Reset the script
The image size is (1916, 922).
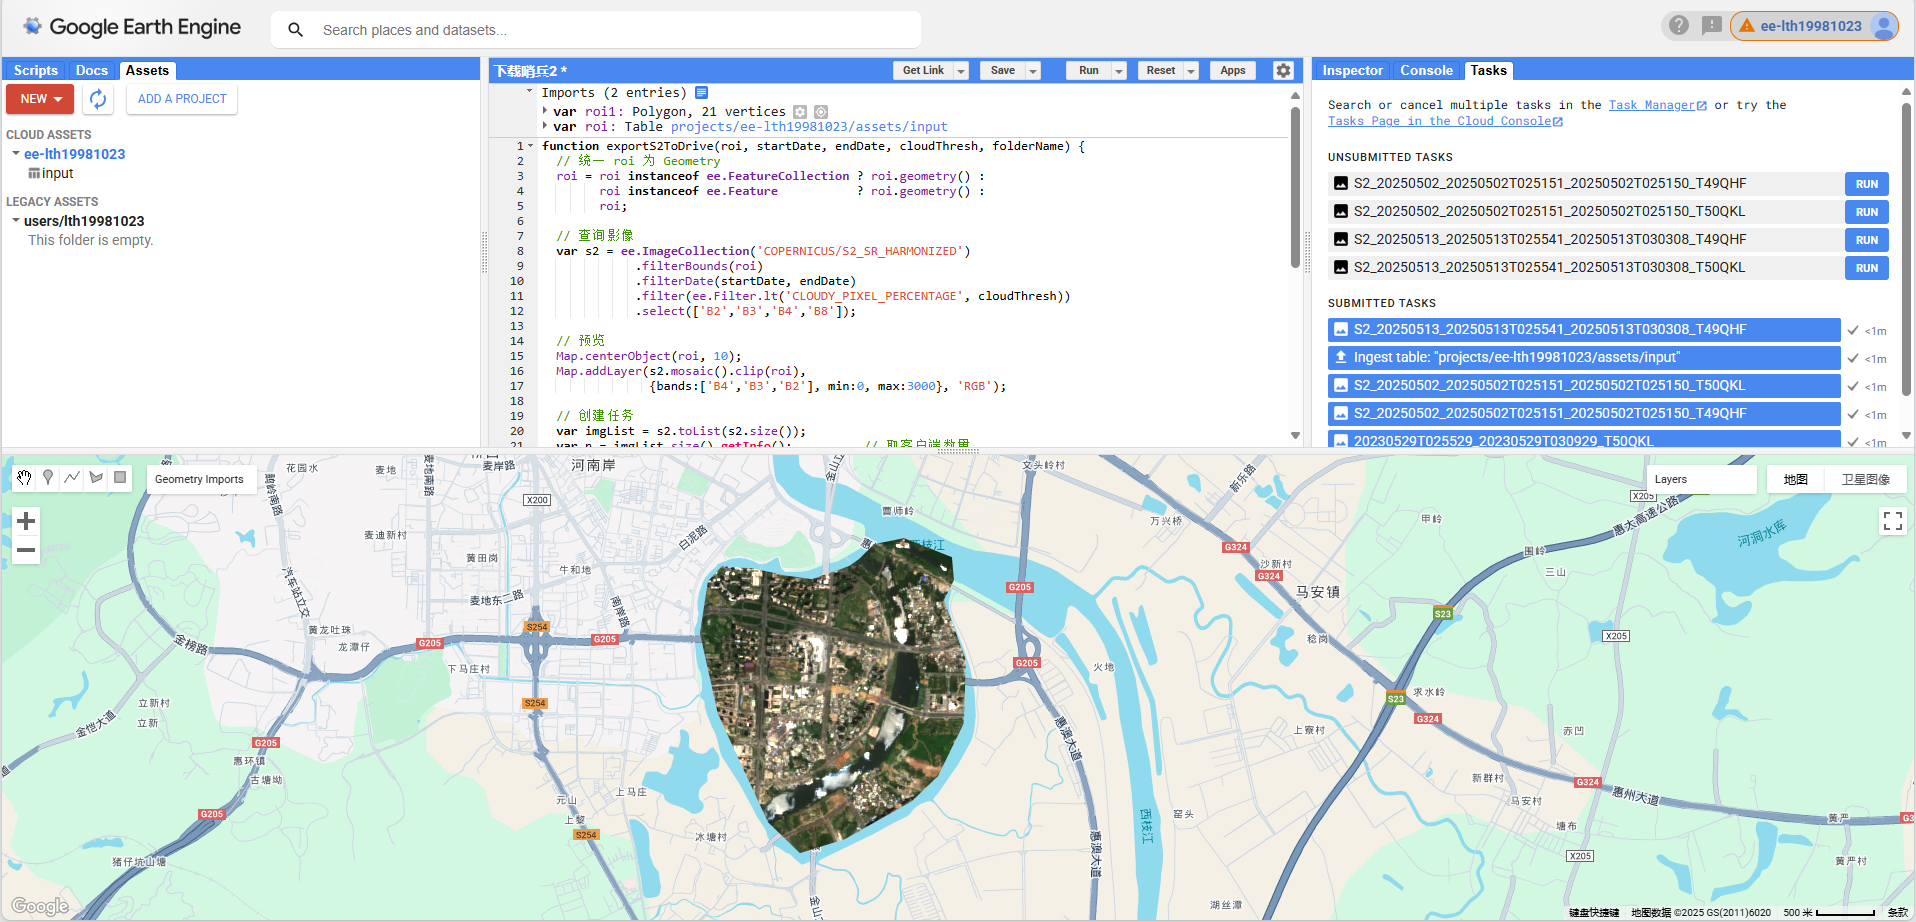1160,71
